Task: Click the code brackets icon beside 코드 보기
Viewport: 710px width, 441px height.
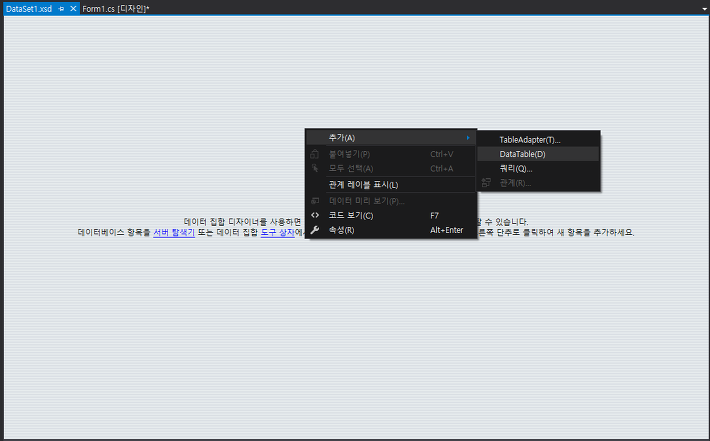Action: [315, 215]
